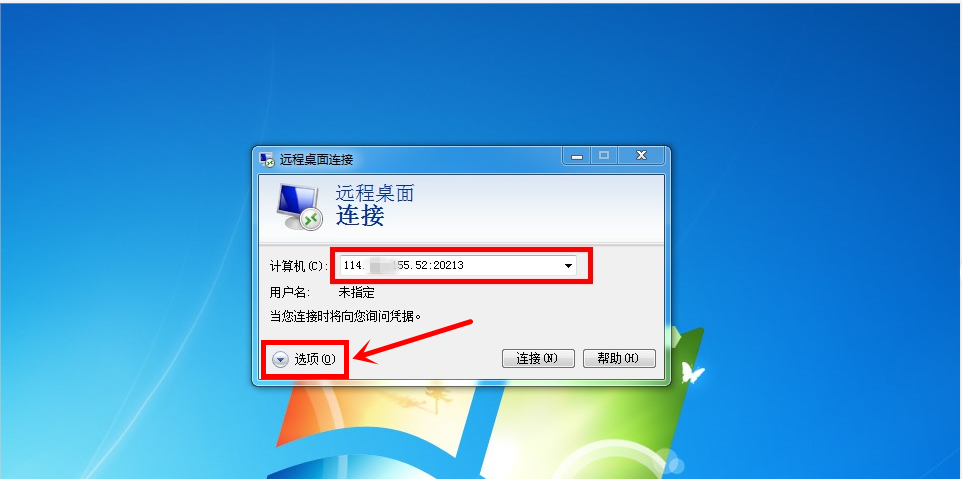Click the Remote Desktop icon in title bar

[266, 159]
